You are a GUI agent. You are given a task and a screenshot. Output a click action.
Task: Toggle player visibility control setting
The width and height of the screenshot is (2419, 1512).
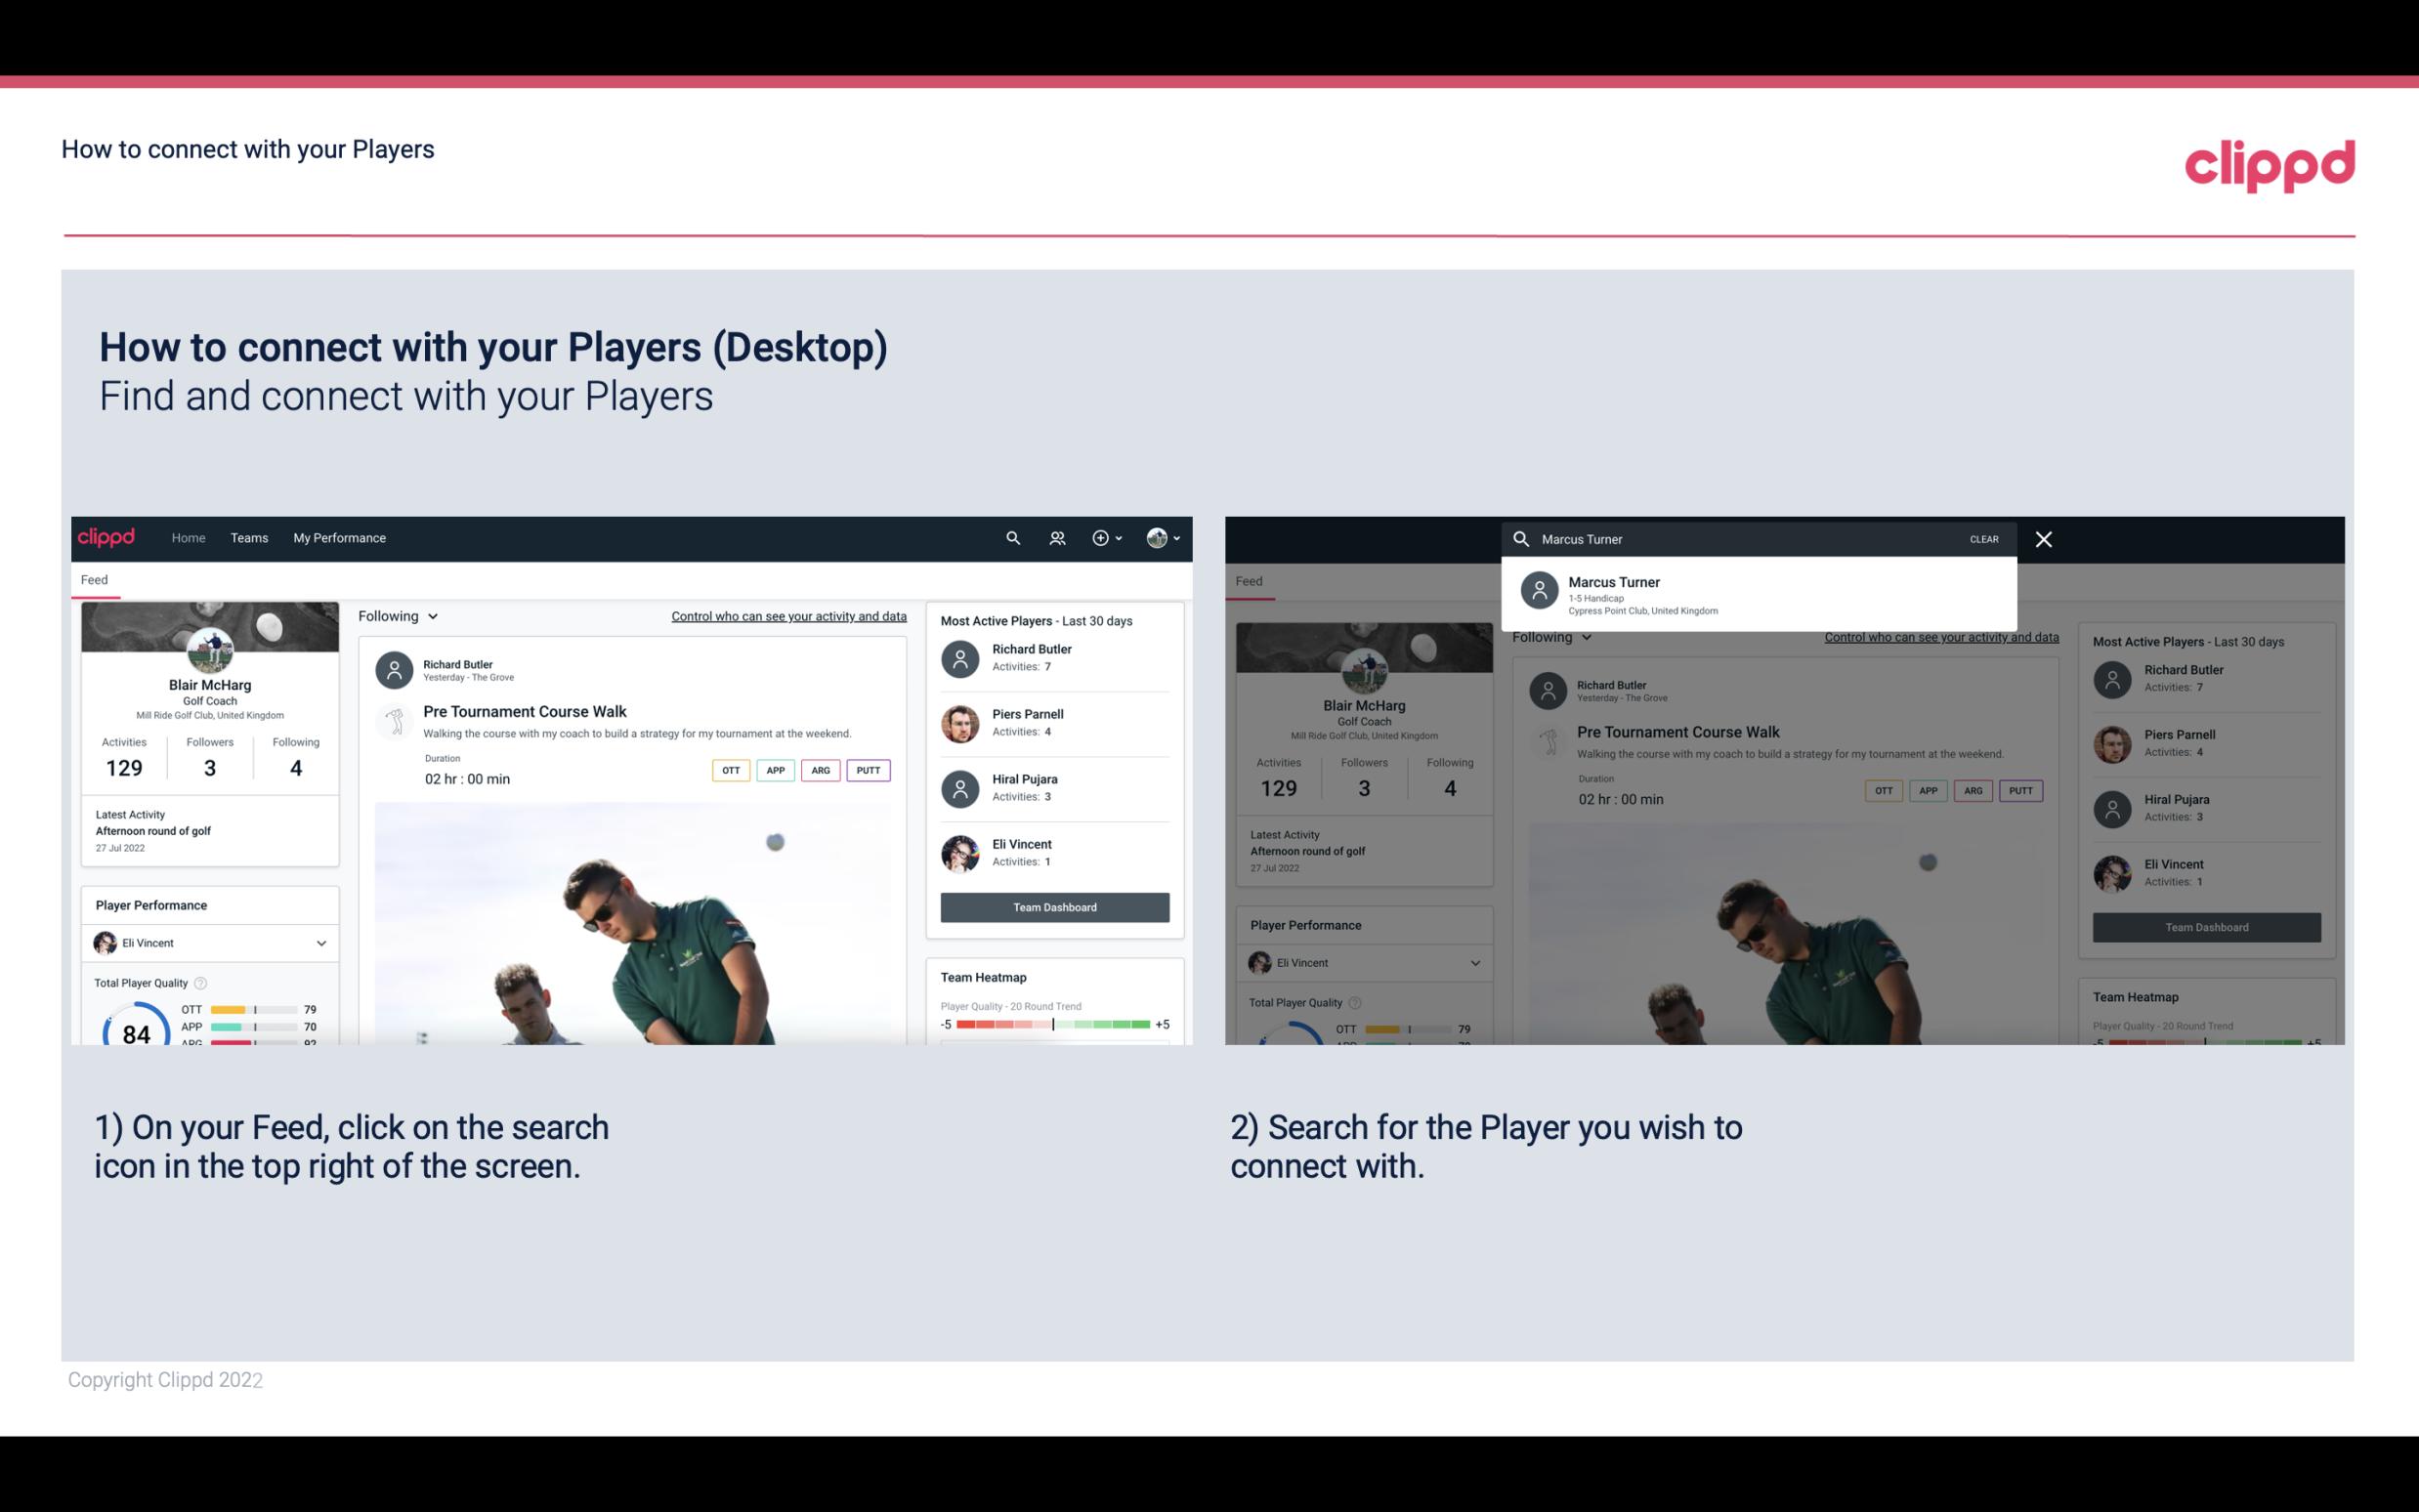pyautogui.click(x=785, y=615)
